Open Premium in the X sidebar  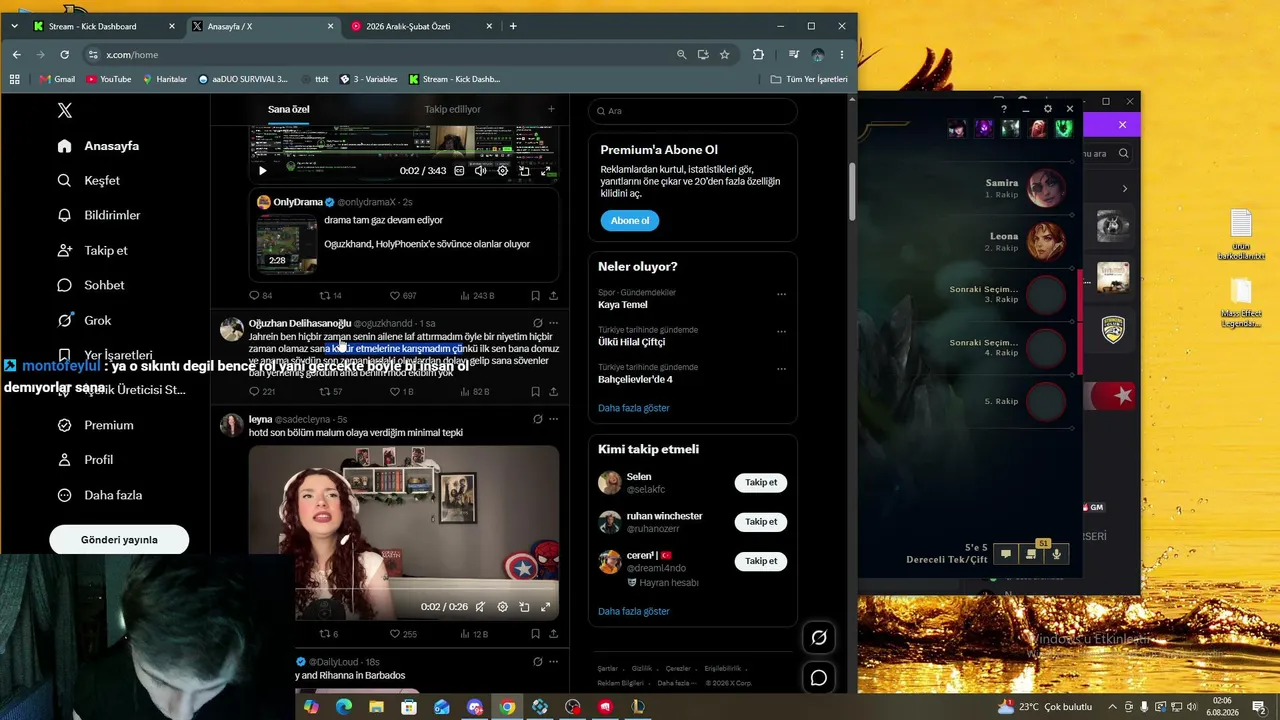point(96,426)
